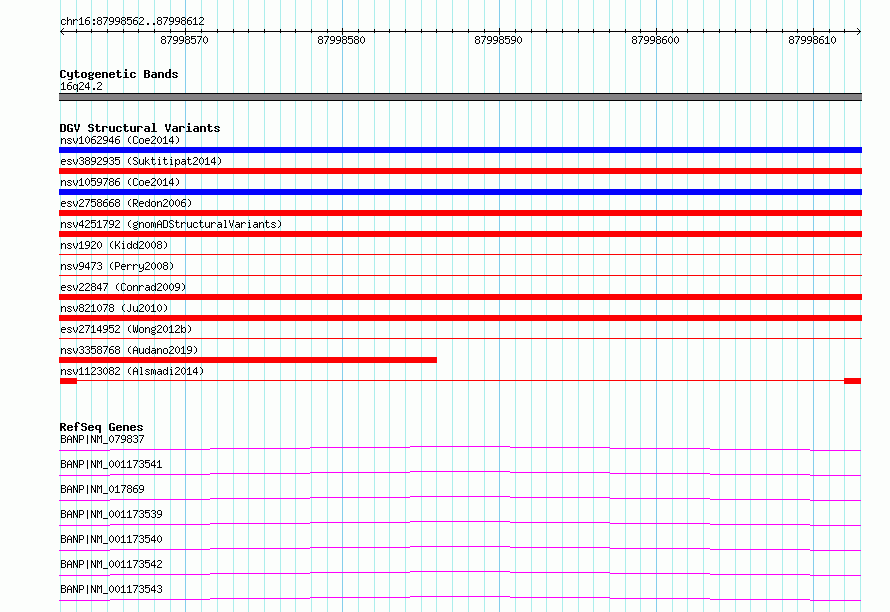Click the blue bar under nsv1059786
Screen dimensions: 890x612
[460, 192]
